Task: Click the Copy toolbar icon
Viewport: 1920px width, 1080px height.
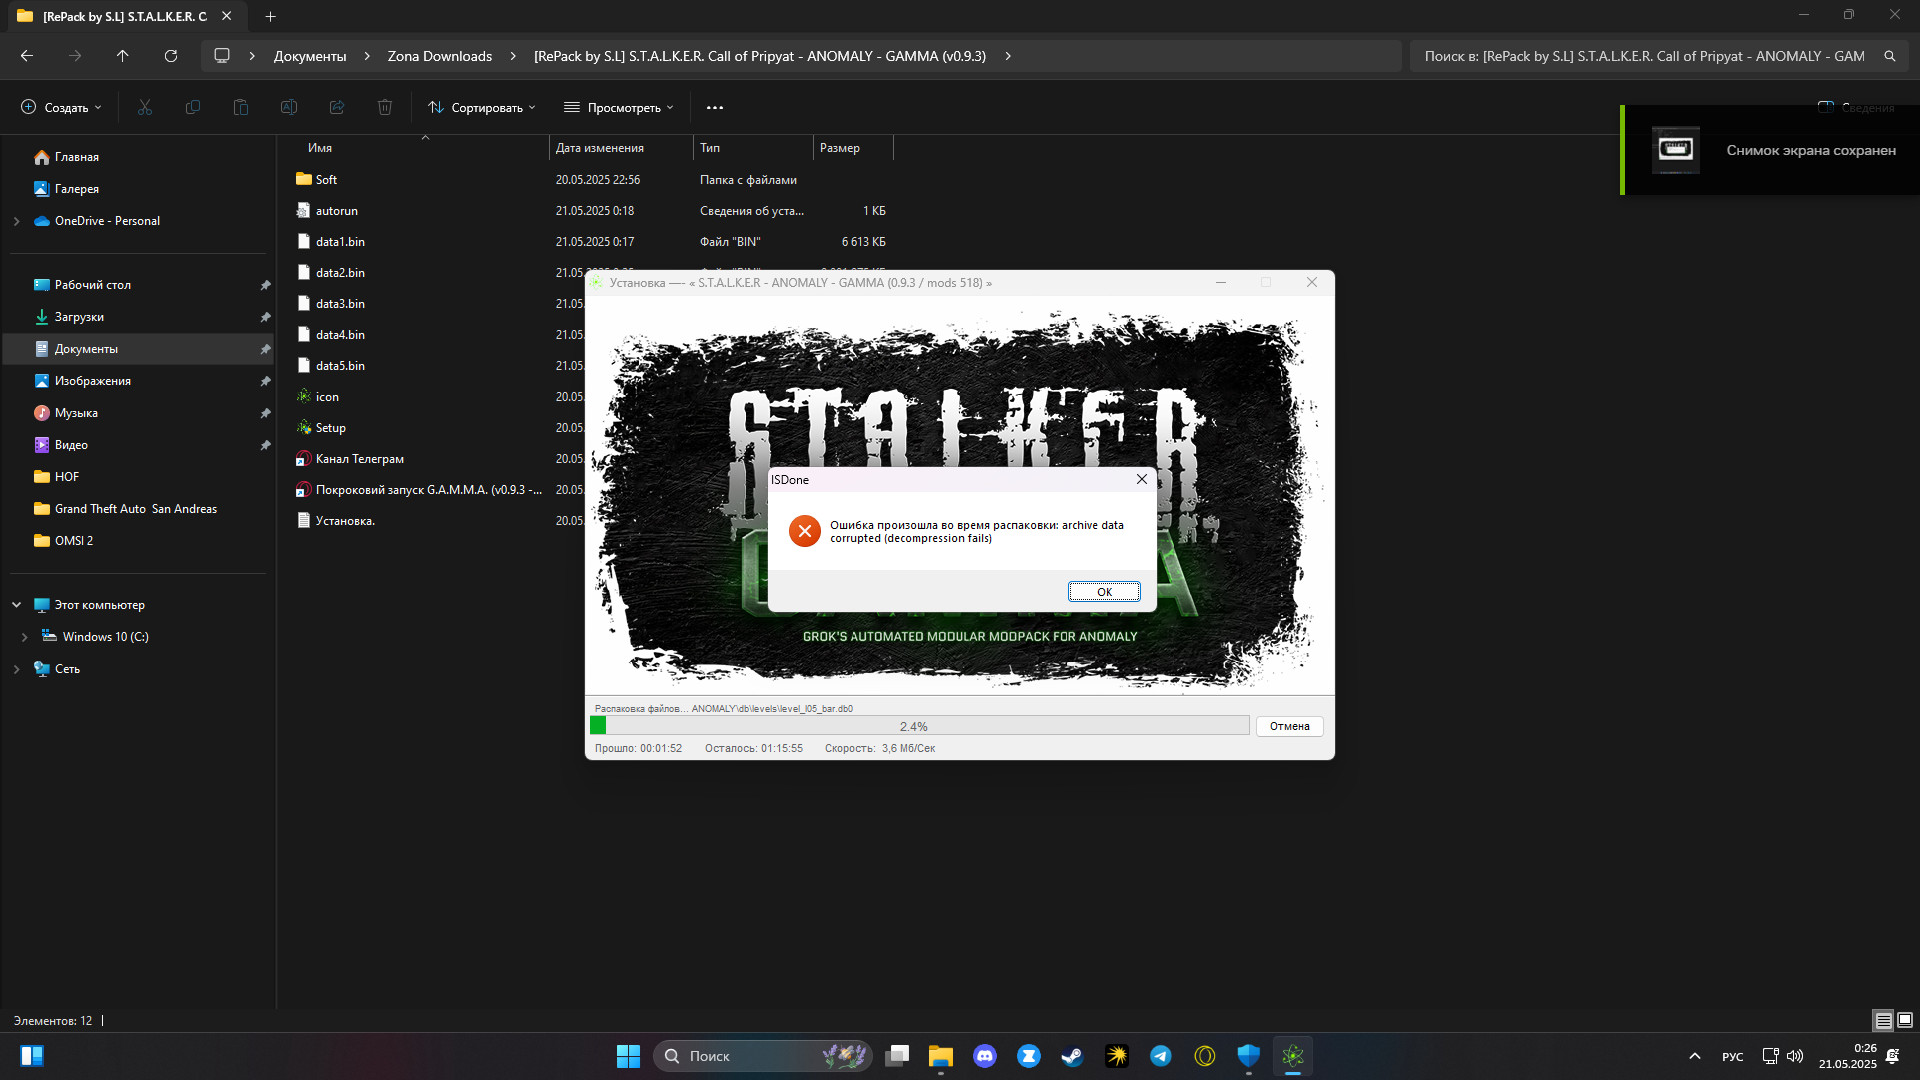Action: pos(193,107)
